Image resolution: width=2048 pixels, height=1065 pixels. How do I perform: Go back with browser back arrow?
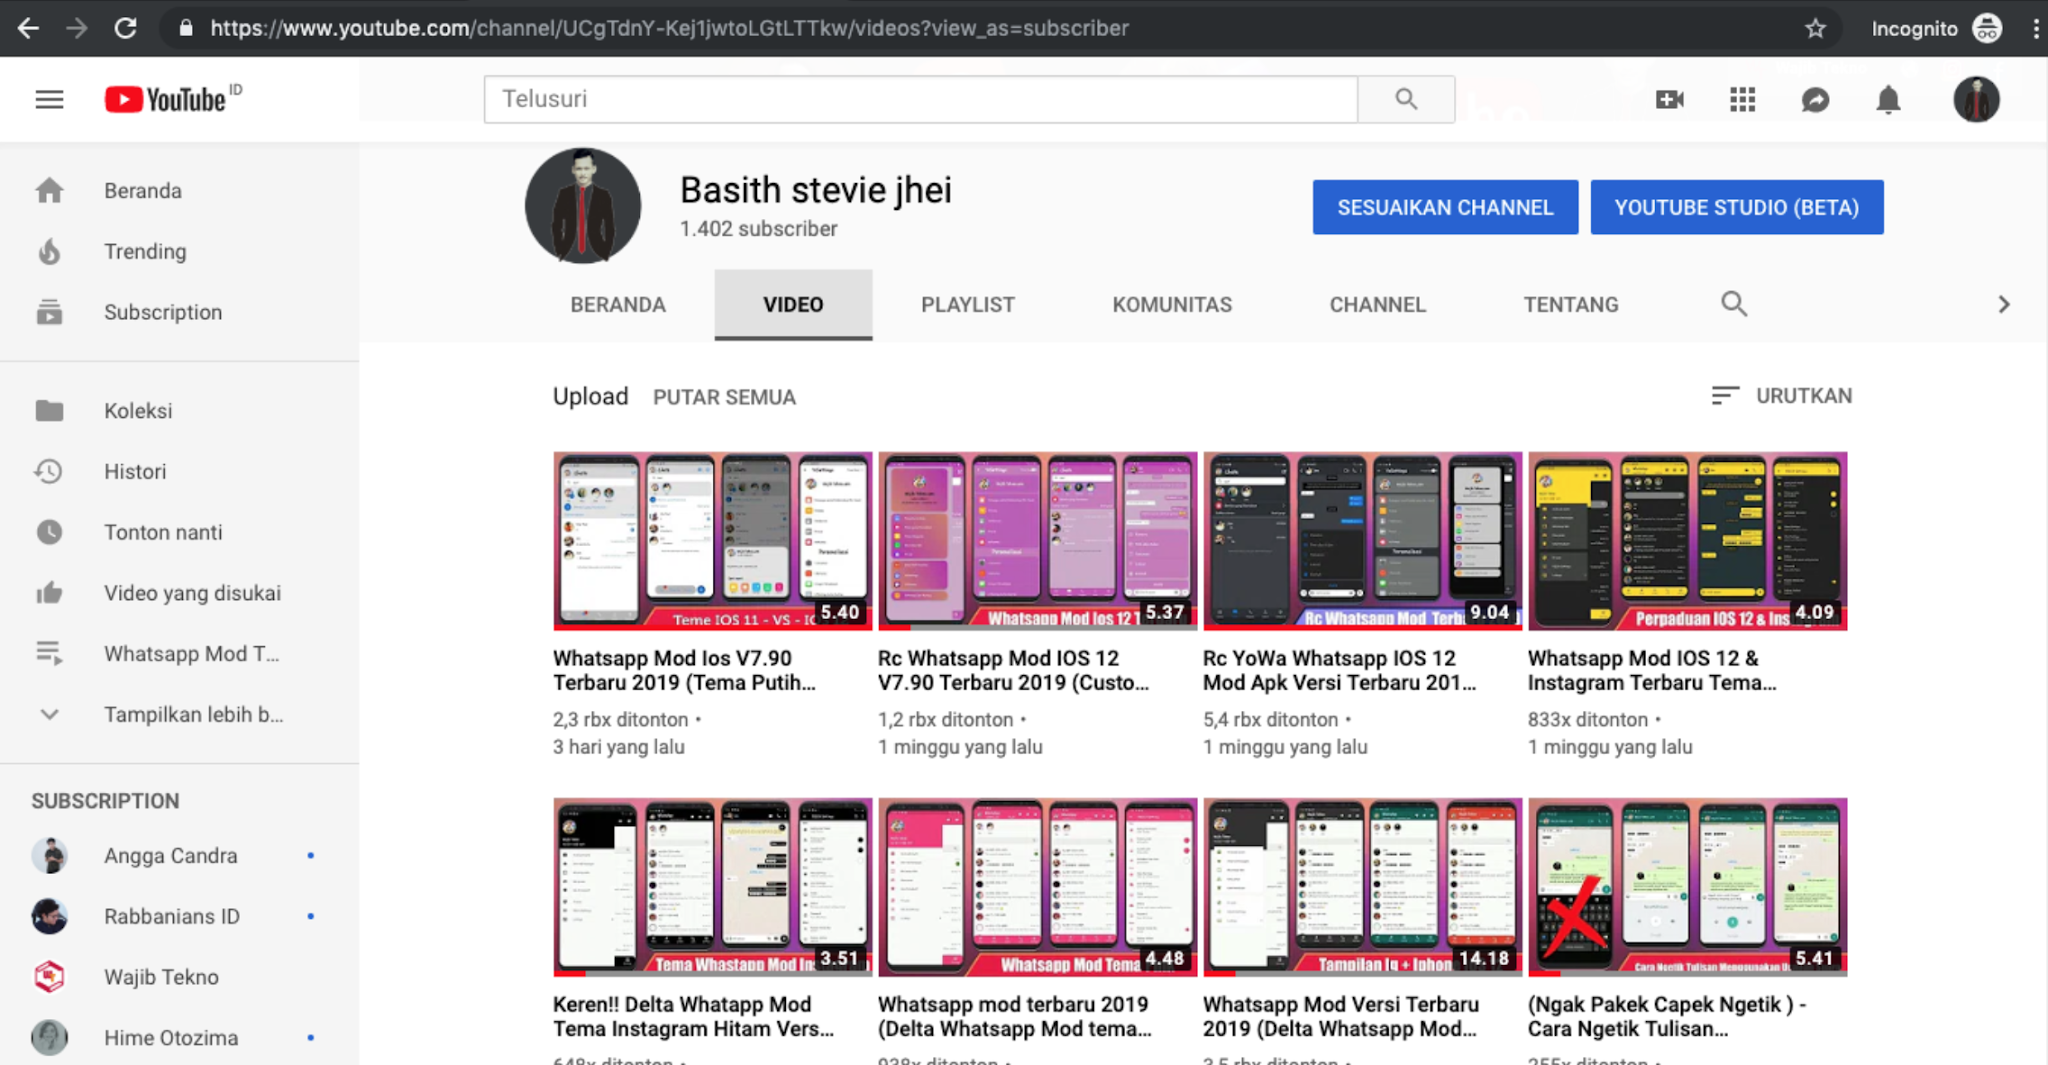[28, 28]
